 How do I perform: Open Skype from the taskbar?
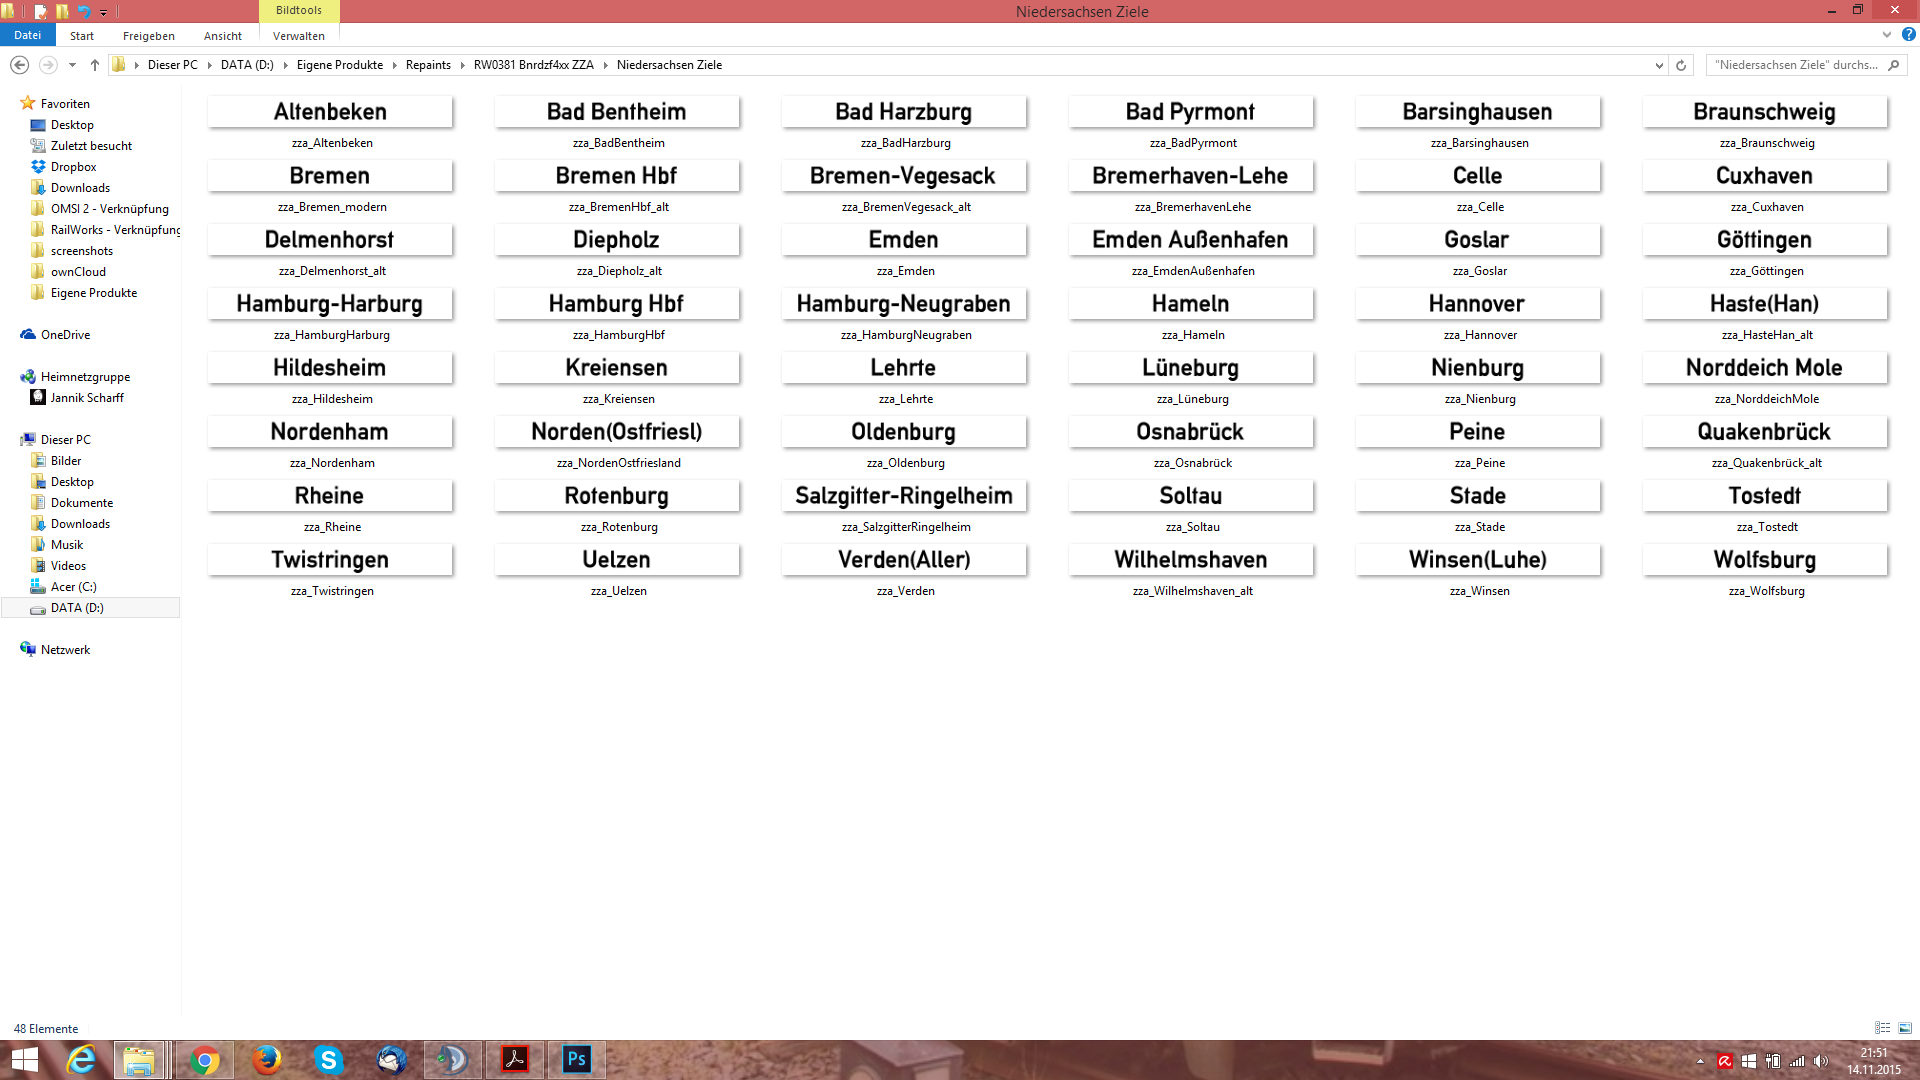point(328,1059)
